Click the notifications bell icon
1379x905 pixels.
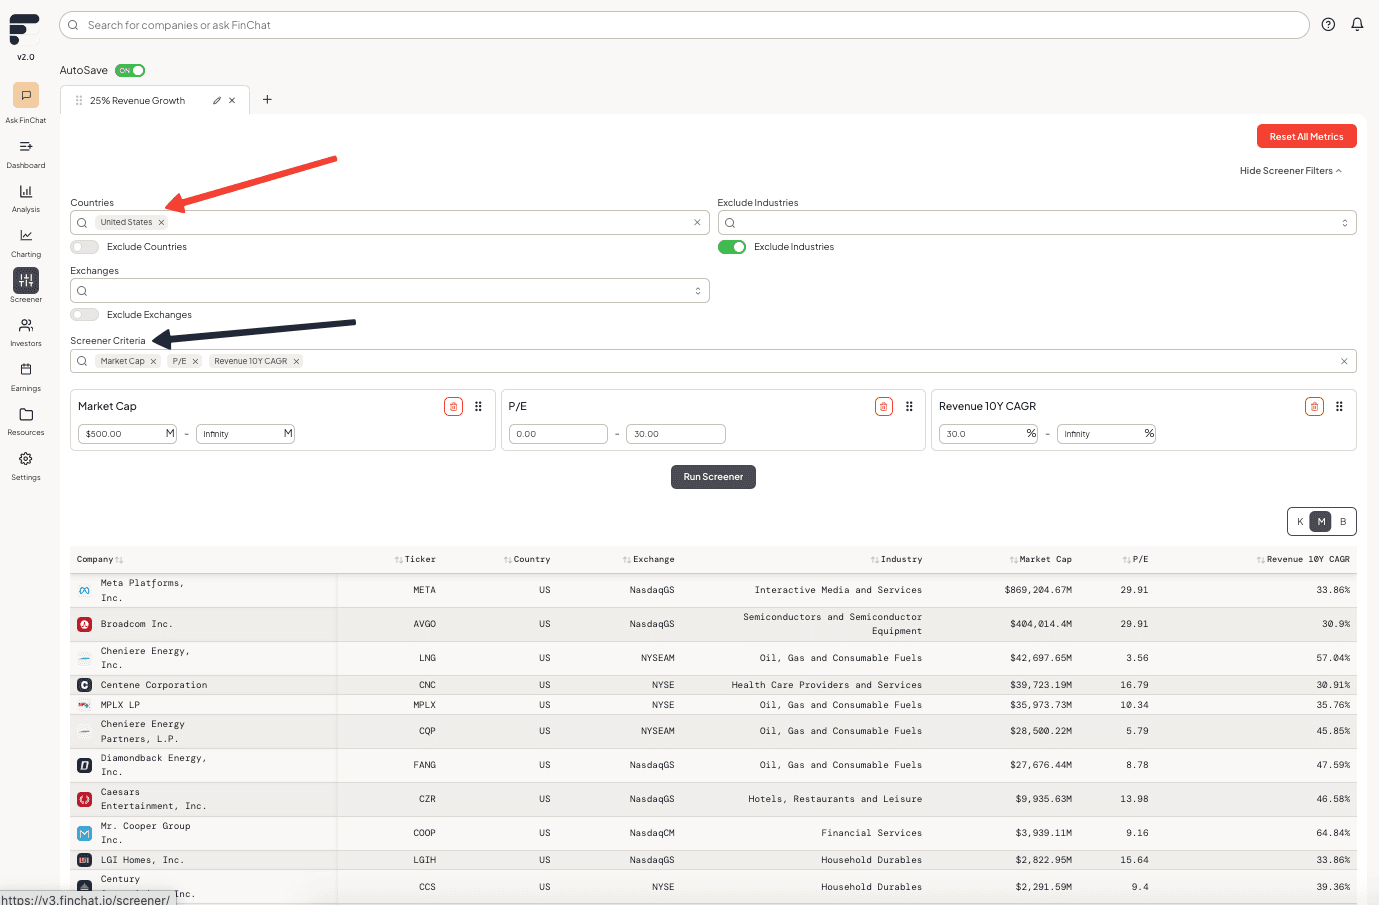(1357, 25)
